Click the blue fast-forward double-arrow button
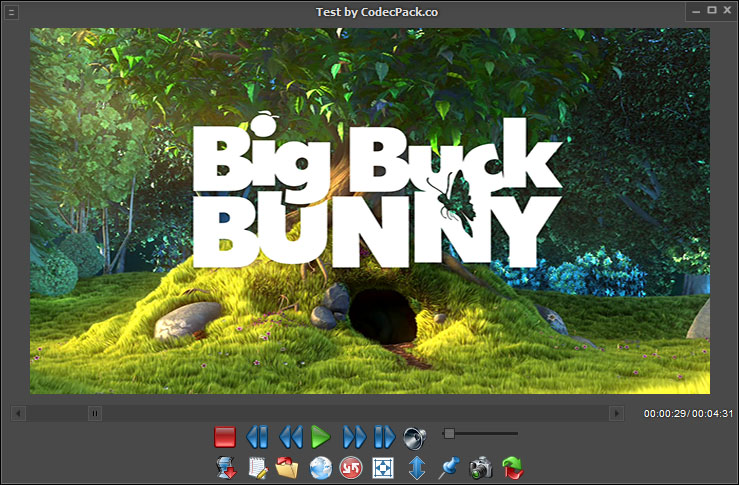Image resolution: width=739 pixels, height=485 pixels. [354, 437]
